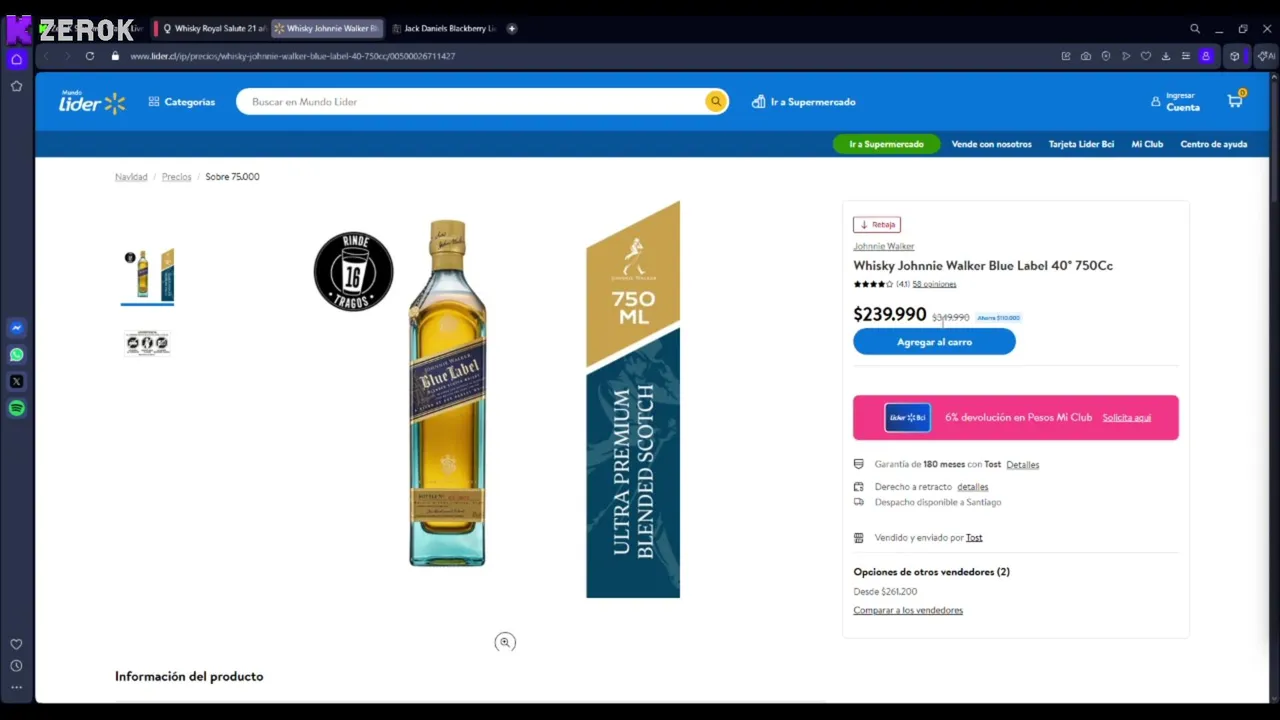
Task: Click the Johnnie Walker brand link
Action: click(x=883, y=246)
